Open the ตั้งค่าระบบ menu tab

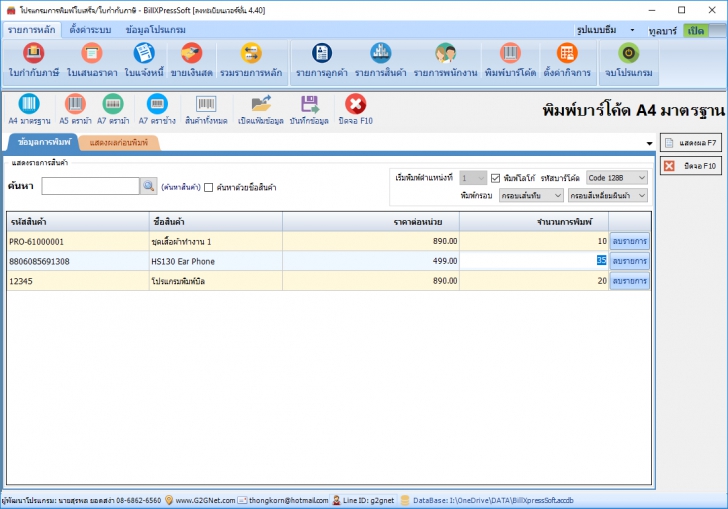click(92, 29)
